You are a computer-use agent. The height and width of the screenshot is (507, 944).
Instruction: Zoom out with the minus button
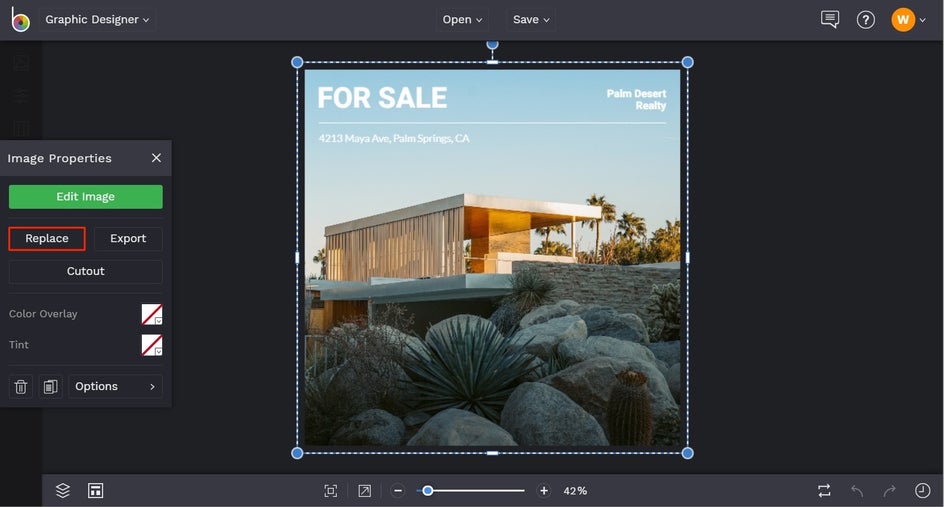point(397,491)
